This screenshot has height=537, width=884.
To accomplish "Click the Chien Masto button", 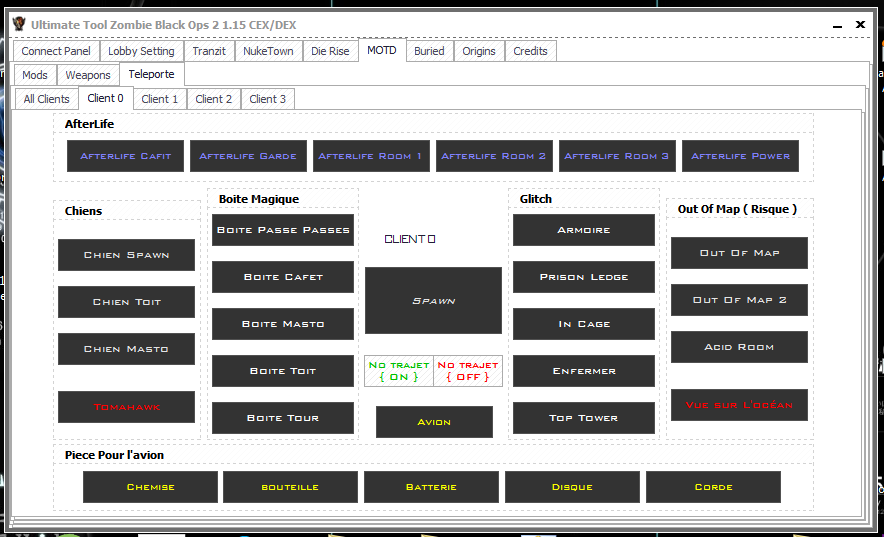I will tap(126, 349).
